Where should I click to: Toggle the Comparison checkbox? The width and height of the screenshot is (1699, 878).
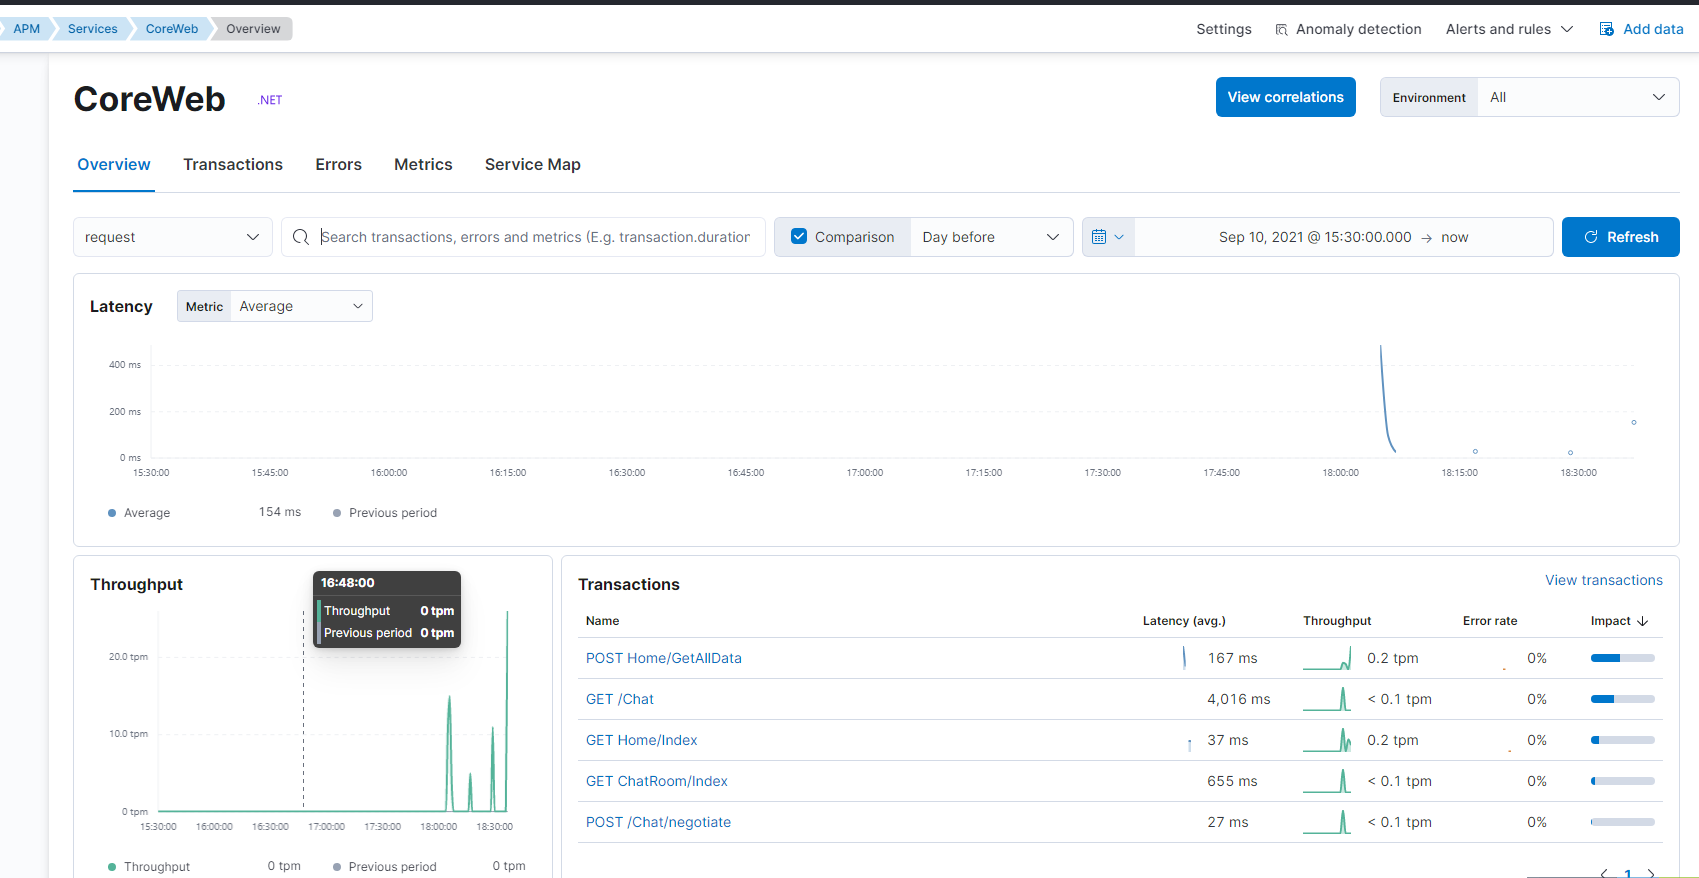coord(799,237)
